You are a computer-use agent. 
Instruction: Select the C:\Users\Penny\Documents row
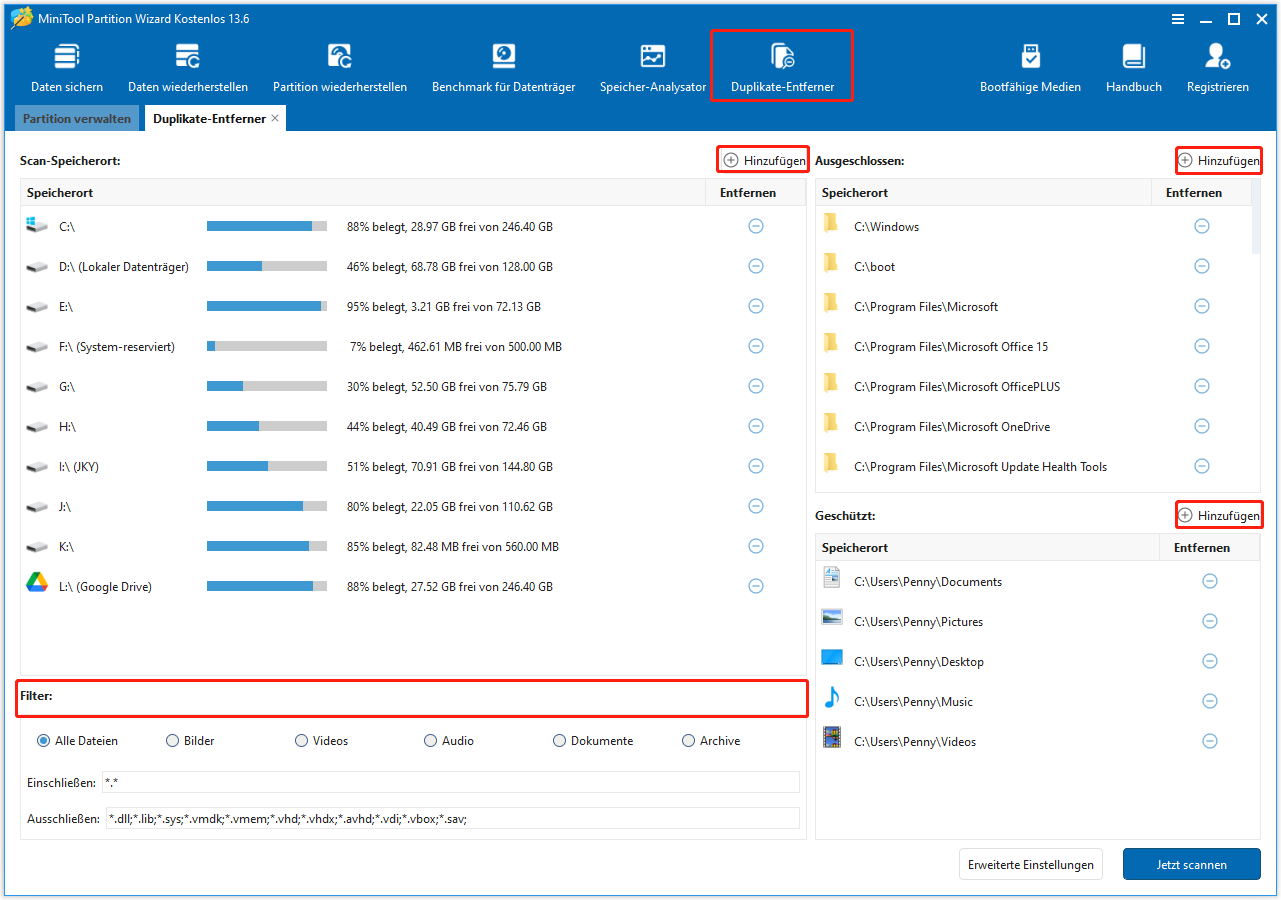click(x=1038, y=581)
